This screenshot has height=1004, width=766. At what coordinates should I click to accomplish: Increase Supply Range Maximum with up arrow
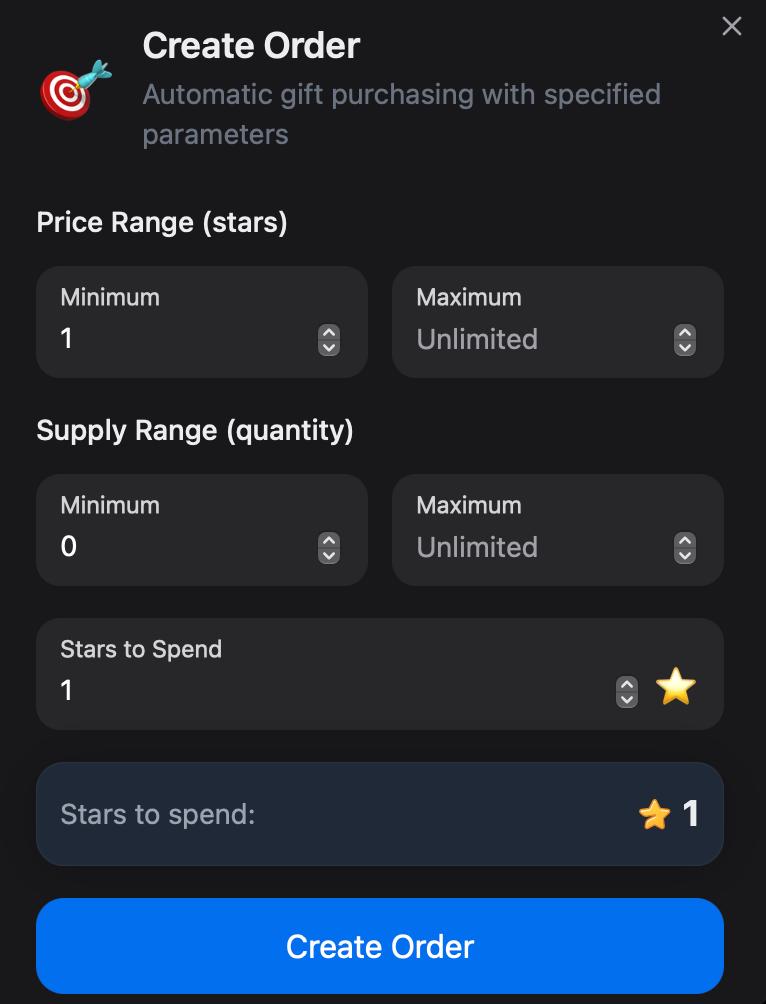tap(685, 540)
